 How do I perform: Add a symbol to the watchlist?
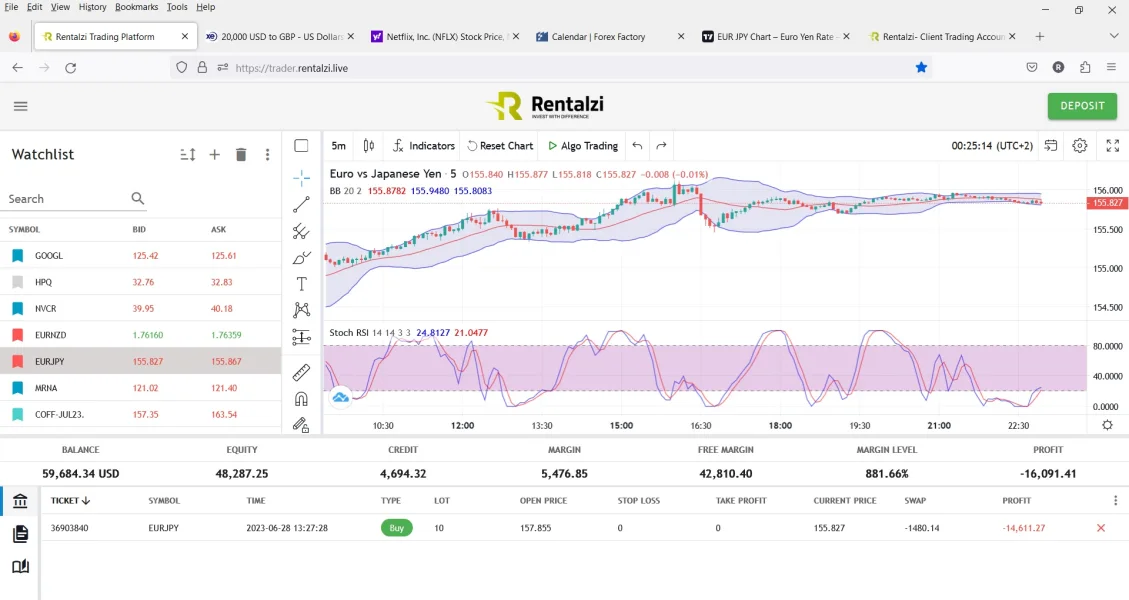[214, 155]
